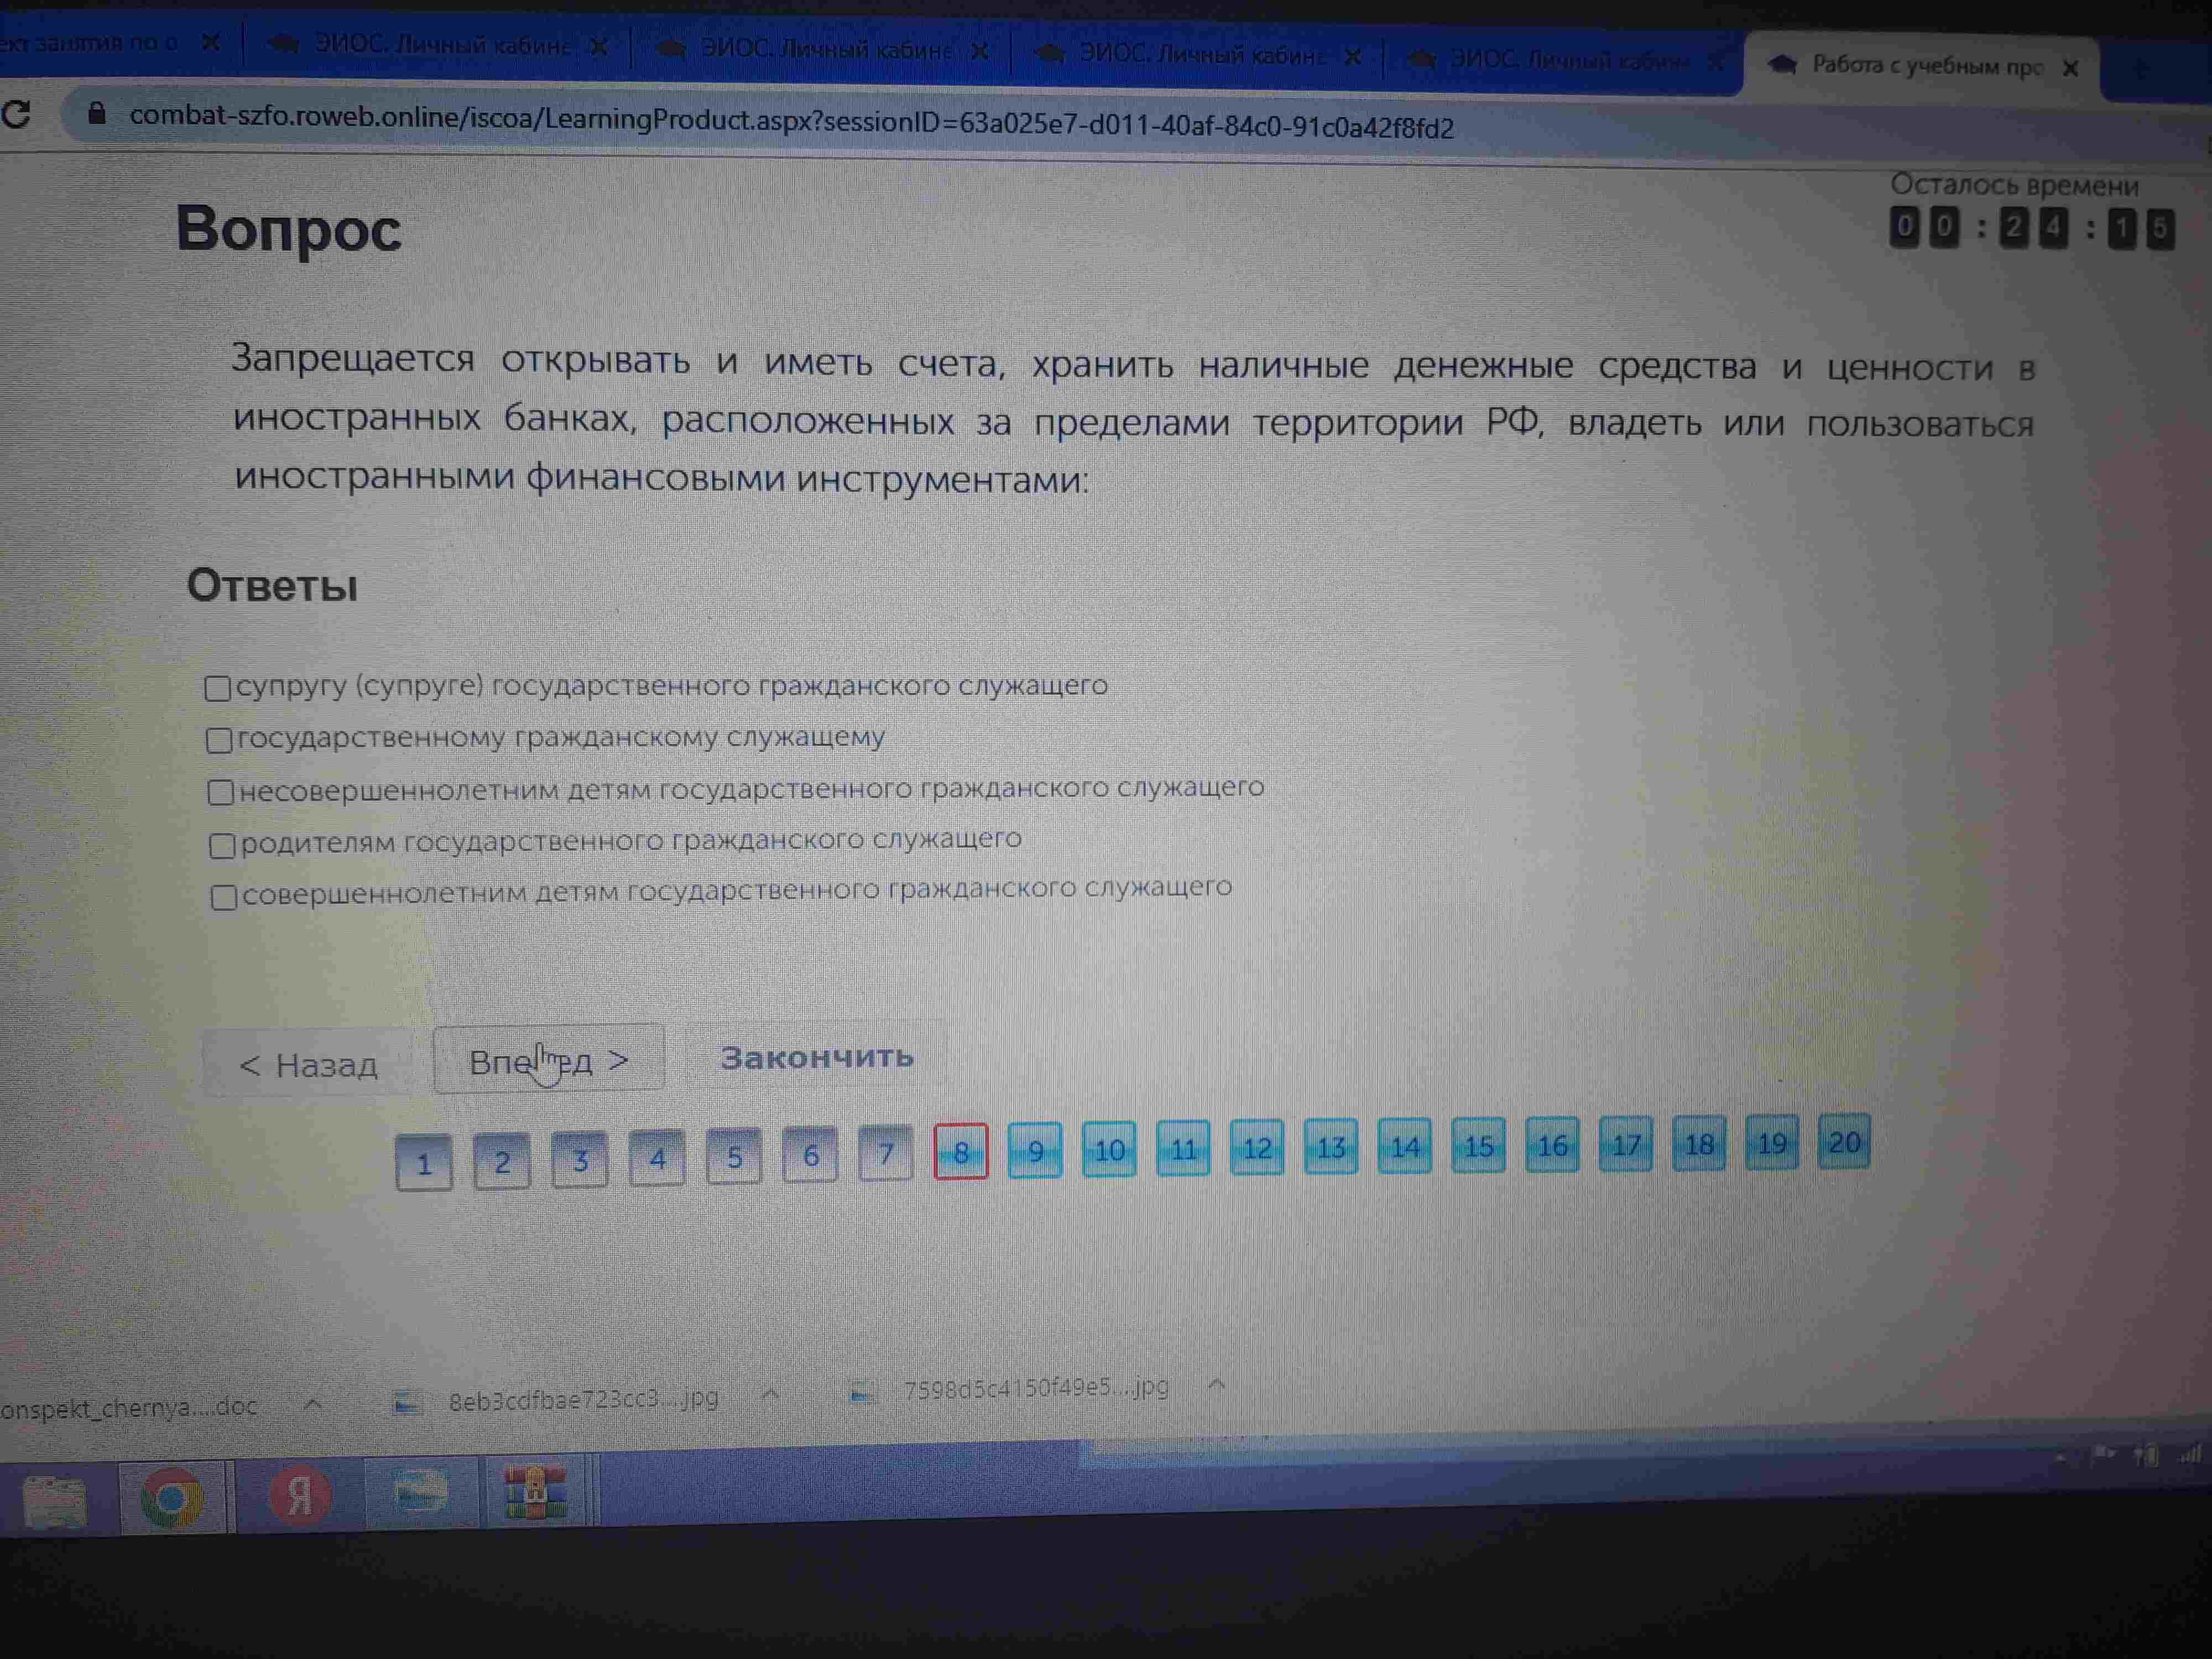Open a new browser tab
The height and width of the screenshot is (1659, 2212).
[x=2140, y=70]
